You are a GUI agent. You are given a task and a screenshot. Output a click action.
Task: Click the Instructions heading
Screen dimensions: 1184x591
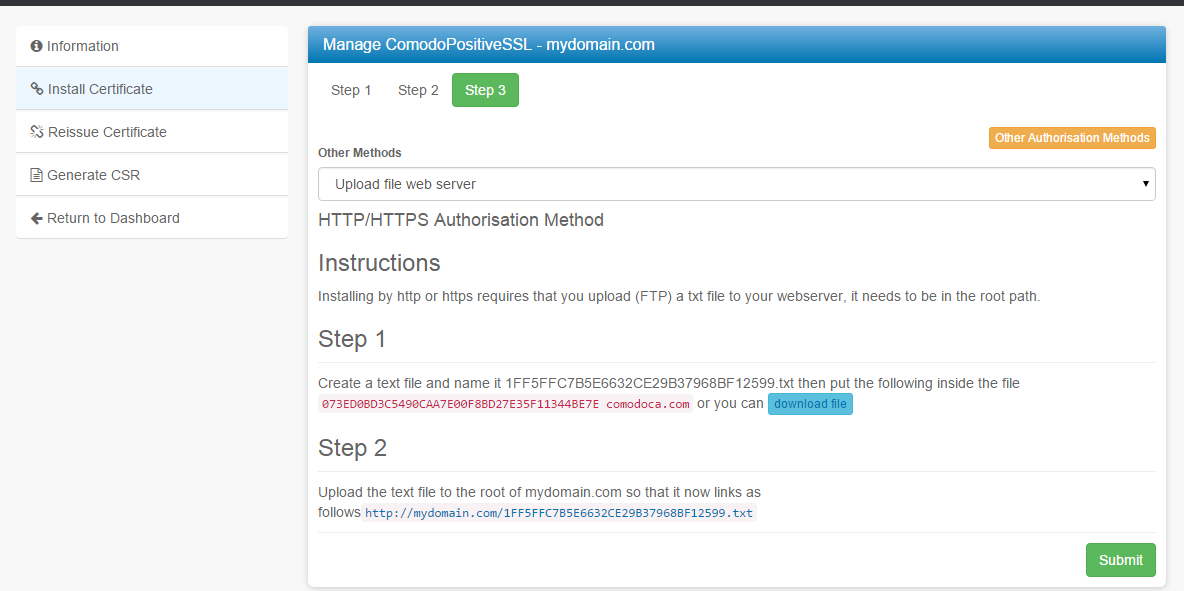pyautogui.click(x=379, y=263)
